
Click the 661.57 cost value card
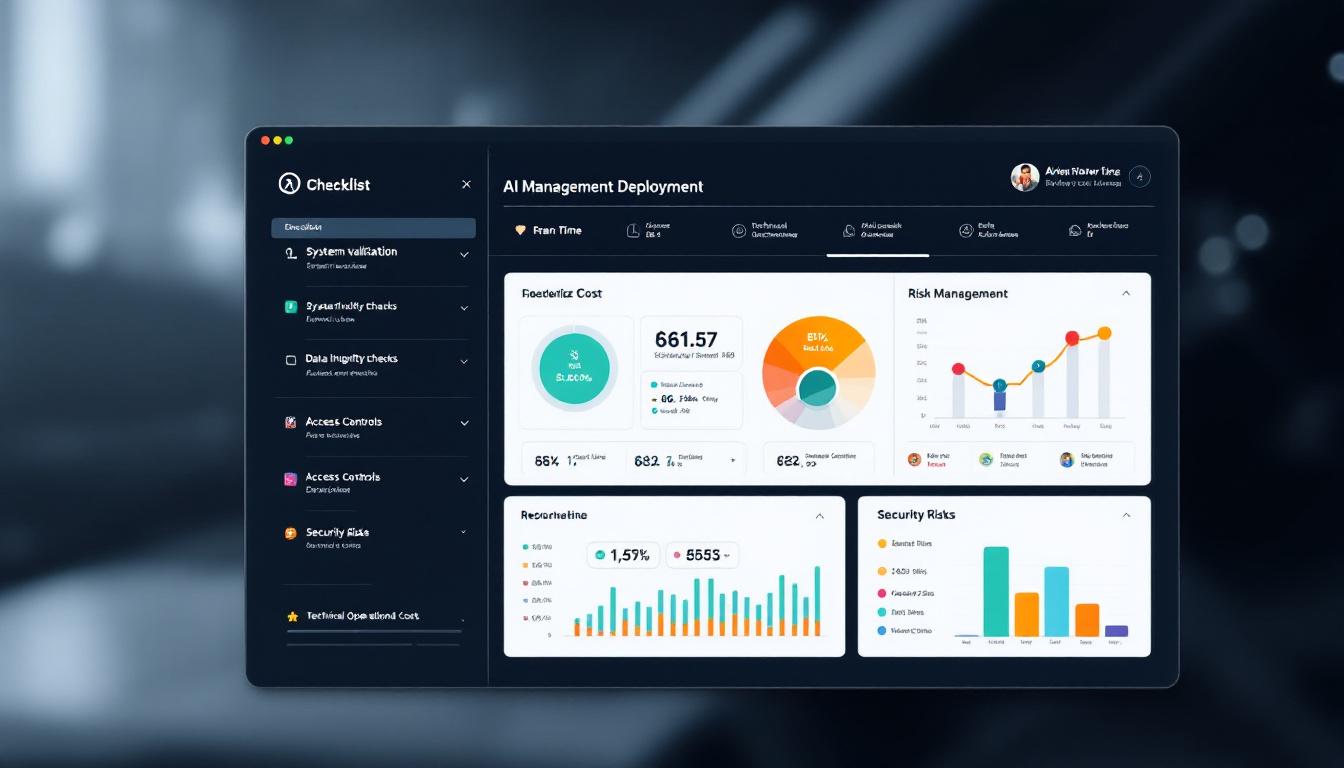point(691,343)
